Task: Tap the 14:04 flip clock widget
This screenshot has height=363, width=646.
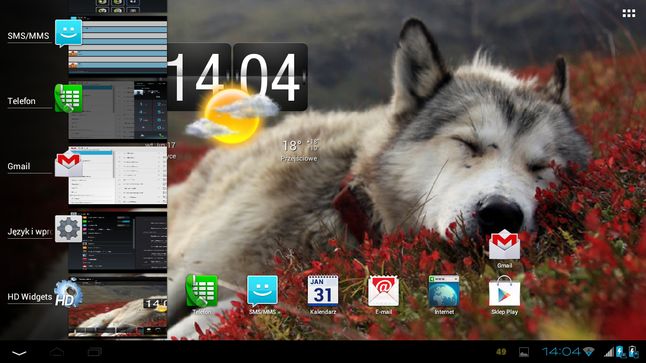Action: 238,77
